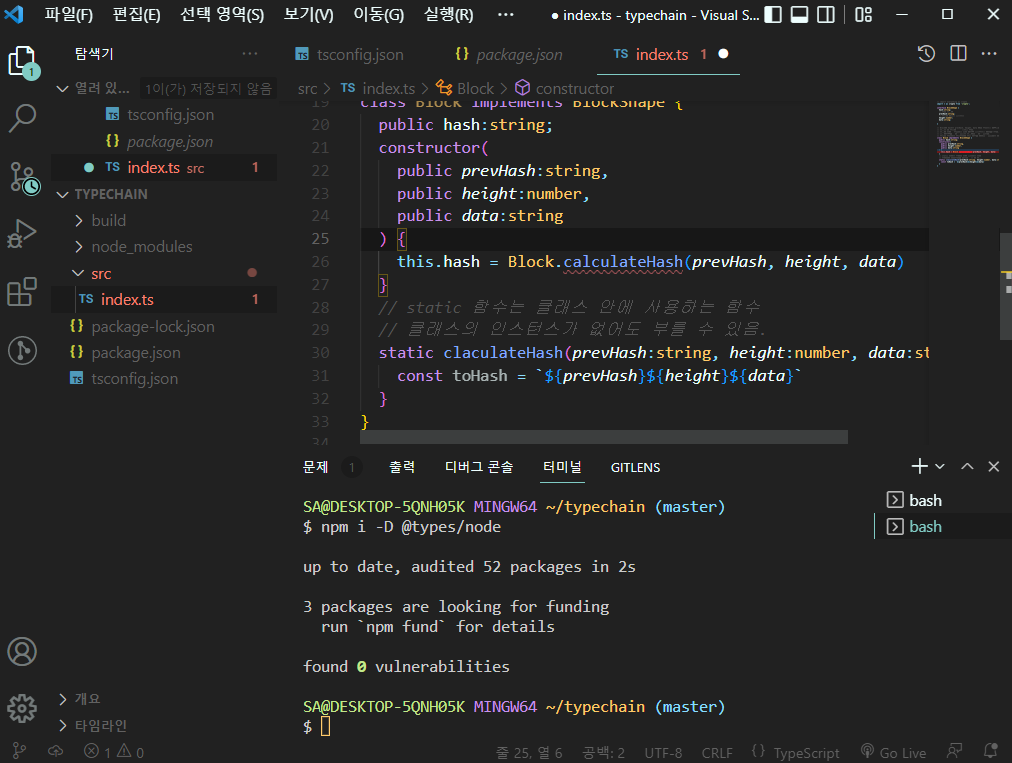Open Customize Layout icon
Image resolution: width=1012 pixels, height=763 pixels.
864,15
